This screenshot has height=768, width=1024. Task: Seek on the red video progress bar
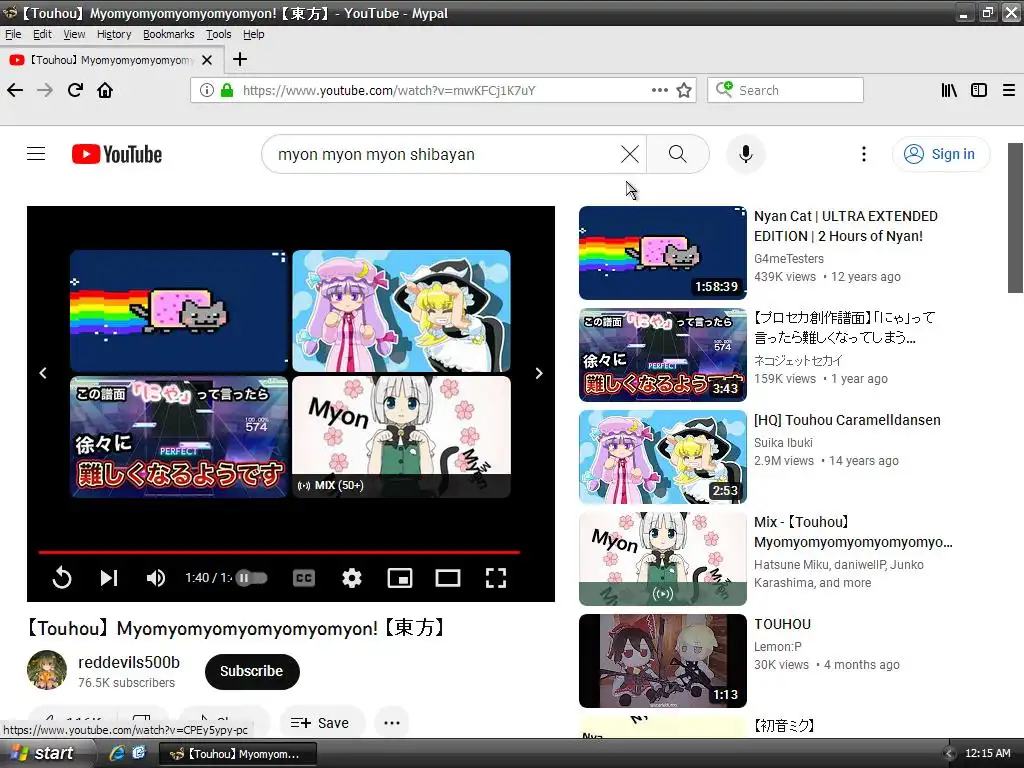click(279, 552)
